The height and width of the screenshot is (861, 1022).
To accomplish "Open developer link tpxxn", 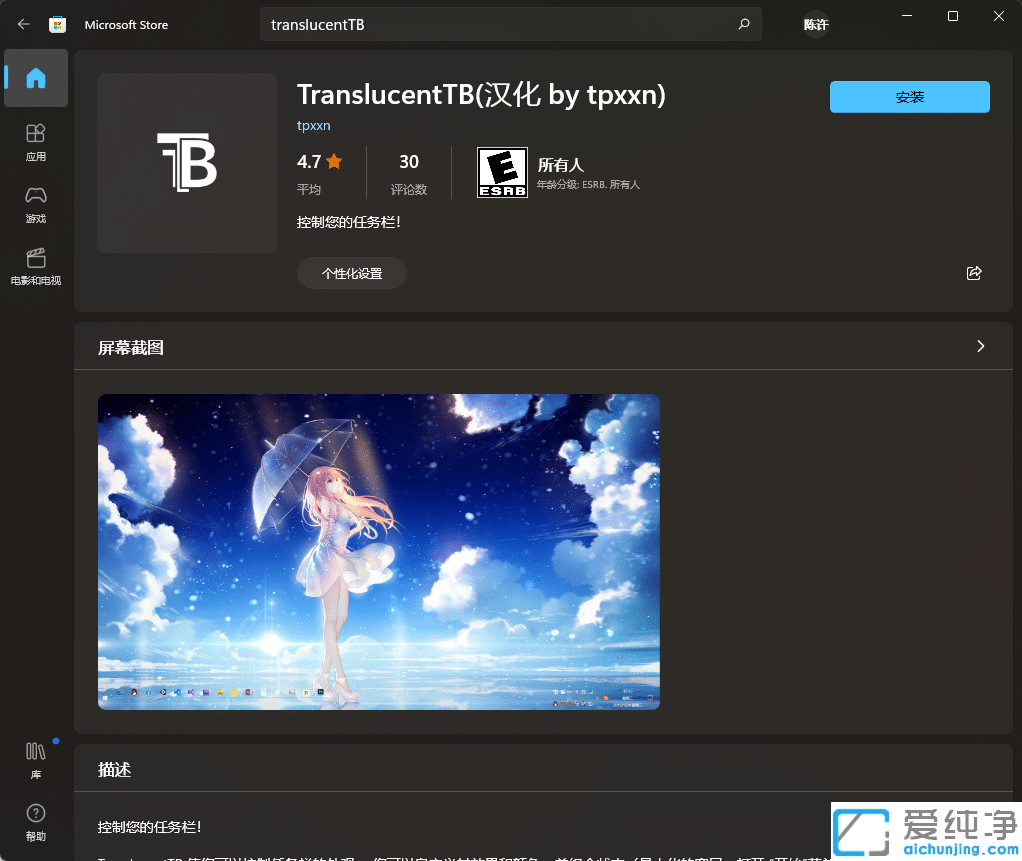I will pyautogui.click(x=313, y=125).
